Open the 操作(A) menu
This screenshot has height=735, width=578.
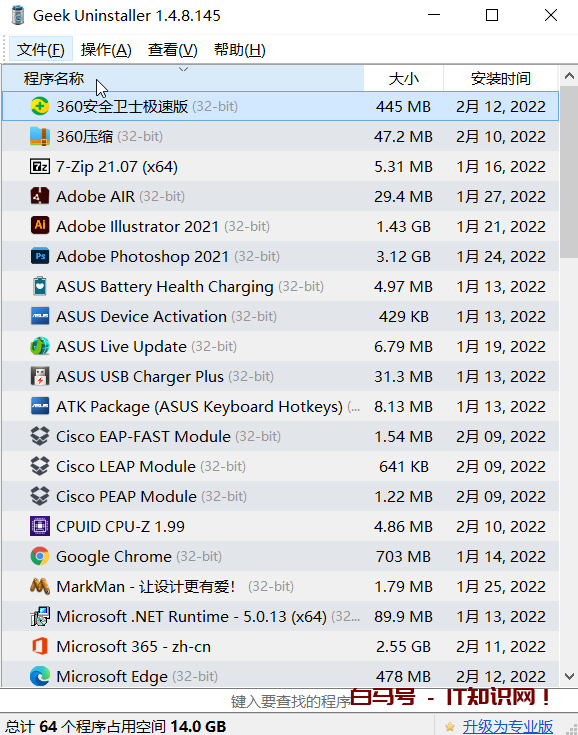pos(106,50)
